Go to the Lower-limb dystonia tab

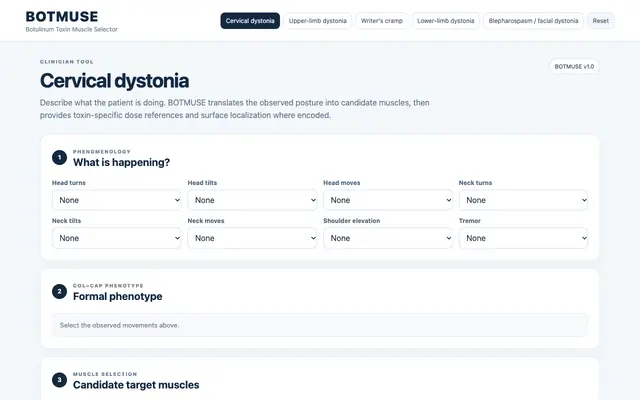click(446, 21)
